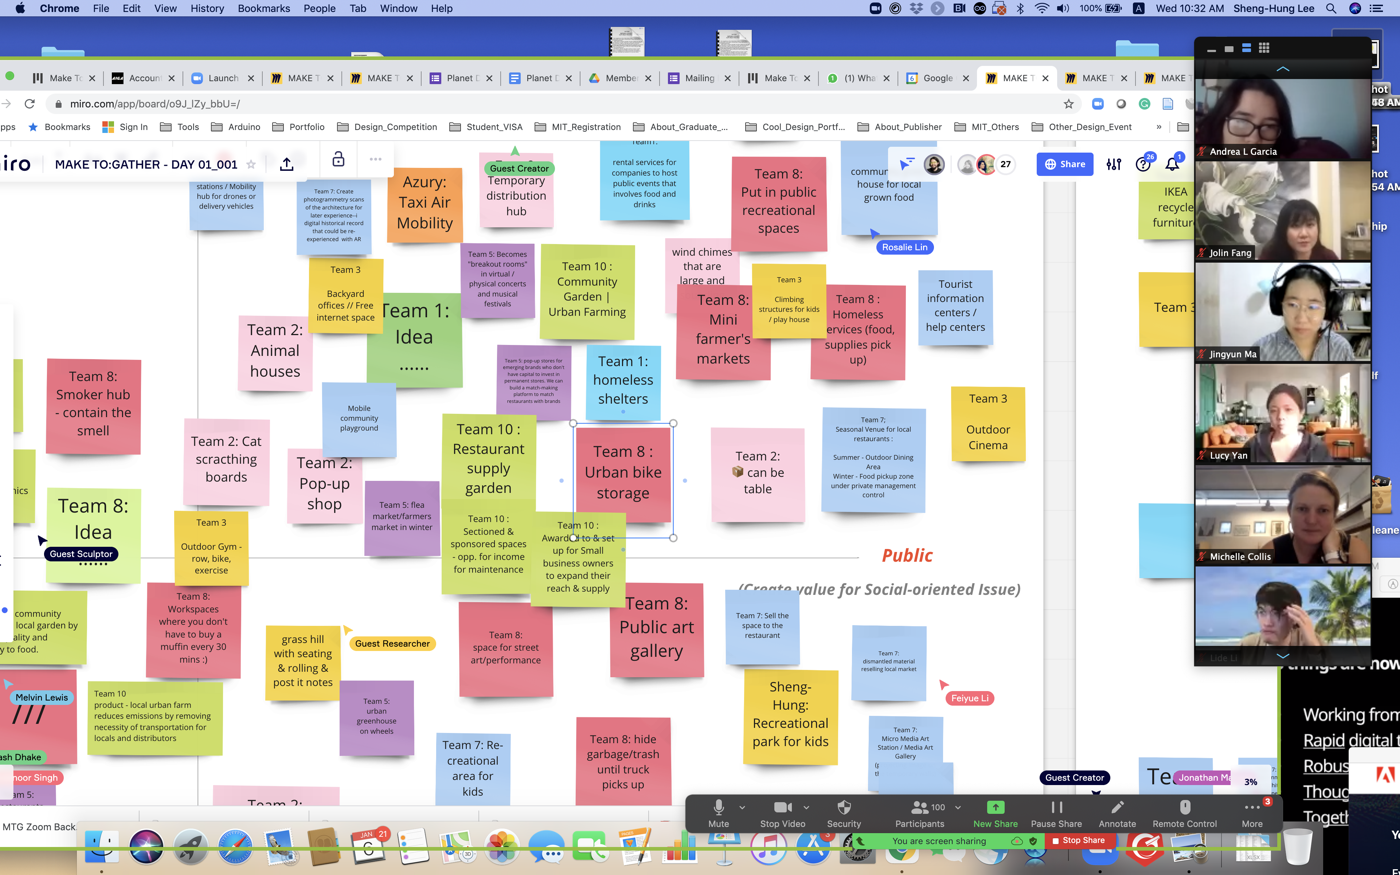This screenshot has width=1400, height=875.
Task: Click the 27 collaborators count badge
Action: point(1005,164)
